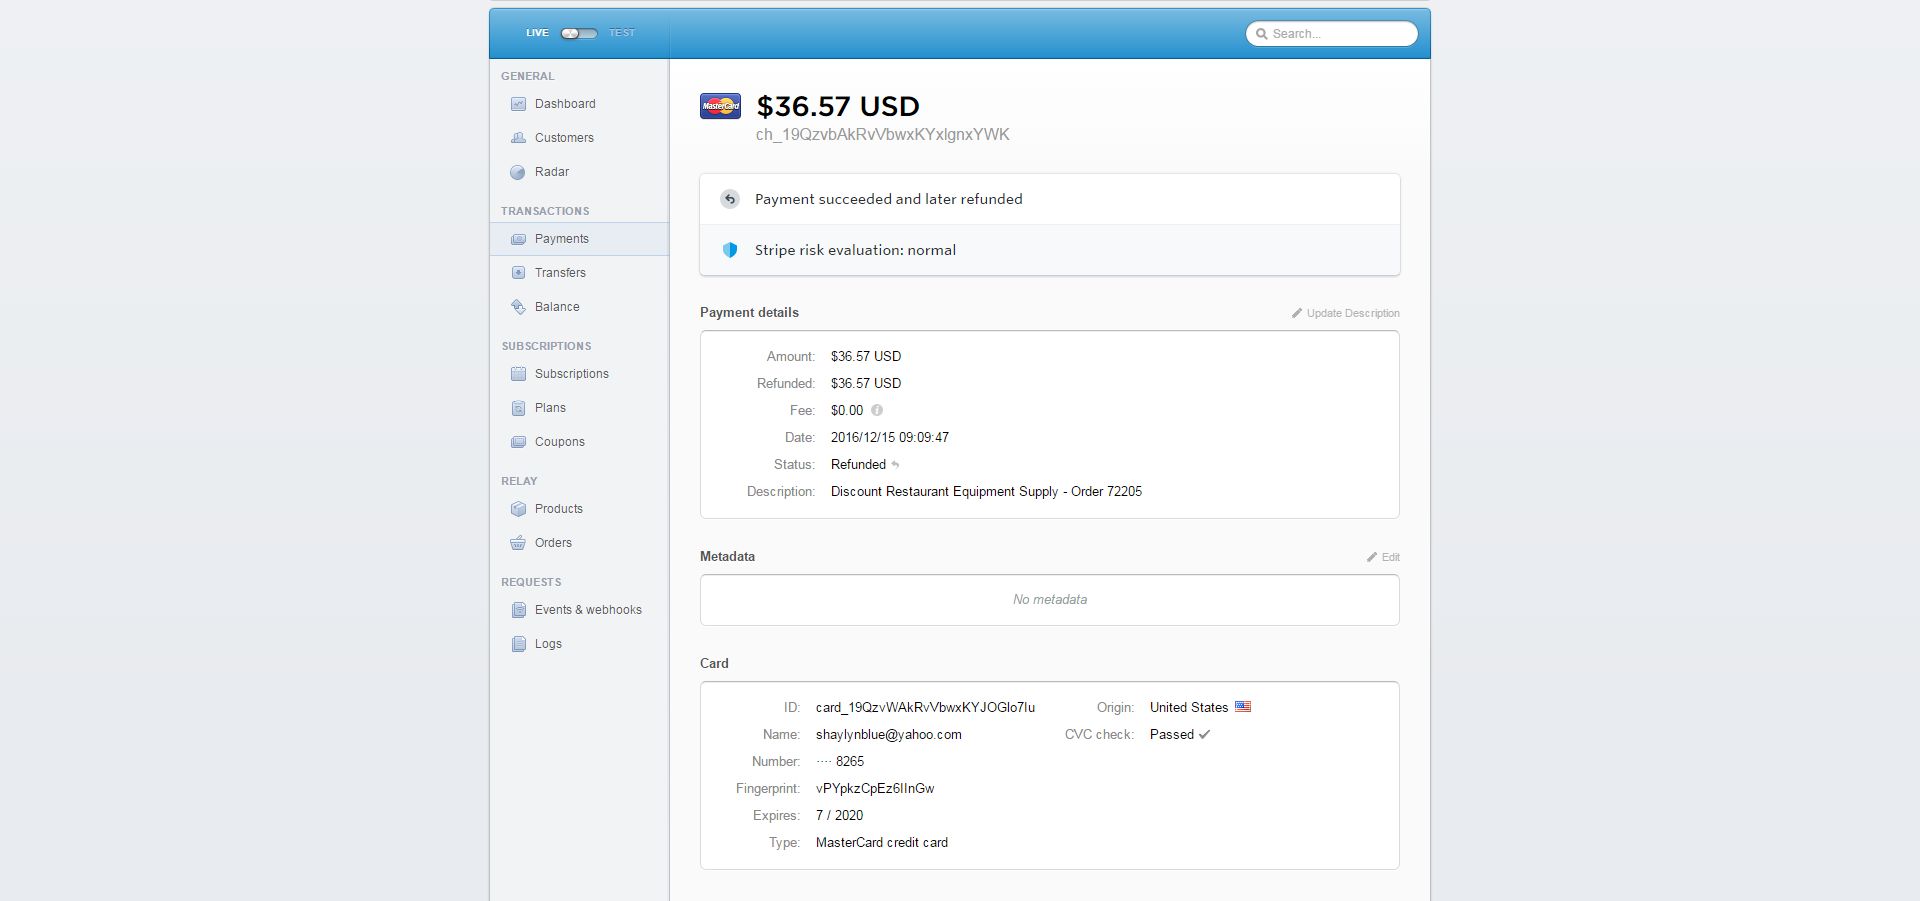Click the refunded arrow icon beside Status

pos(895,465)
